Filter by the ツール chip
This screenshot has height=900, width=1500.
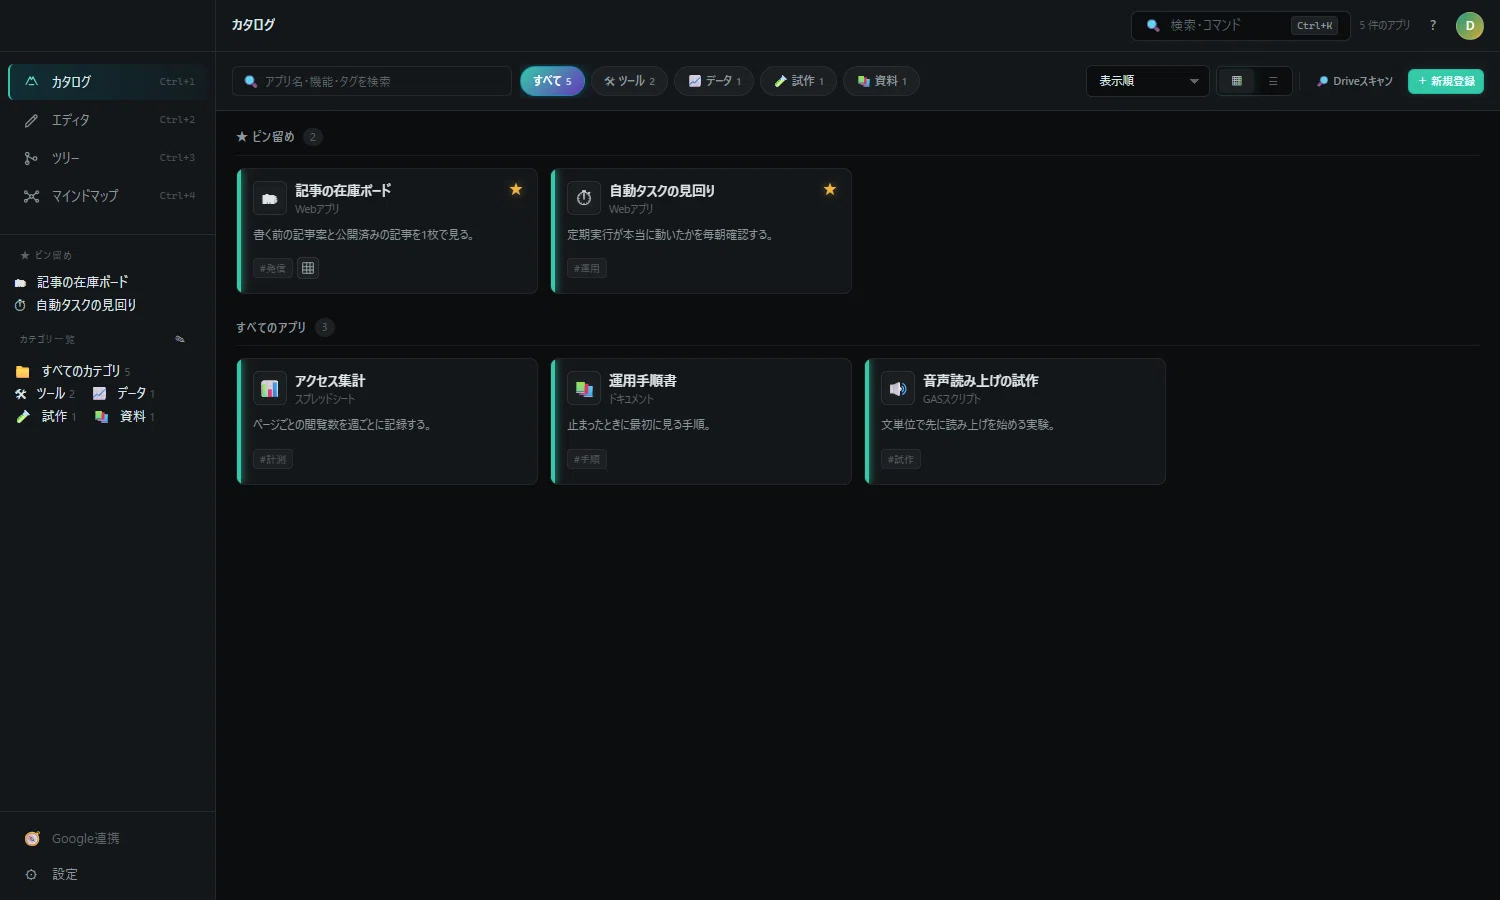point(629,81)
